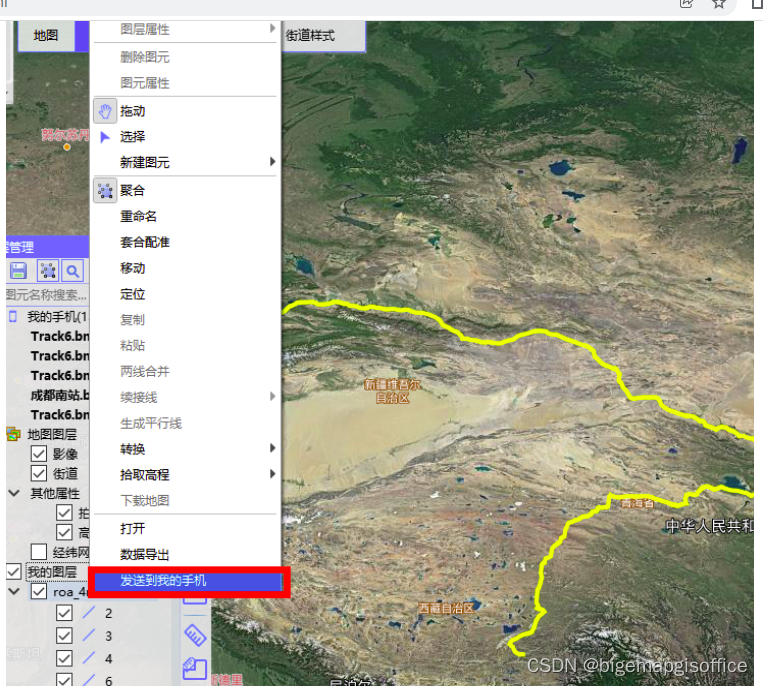This screenshot has height=686, width=763.
Task: Click the line icon of layer 2
Action: (89, 613)
